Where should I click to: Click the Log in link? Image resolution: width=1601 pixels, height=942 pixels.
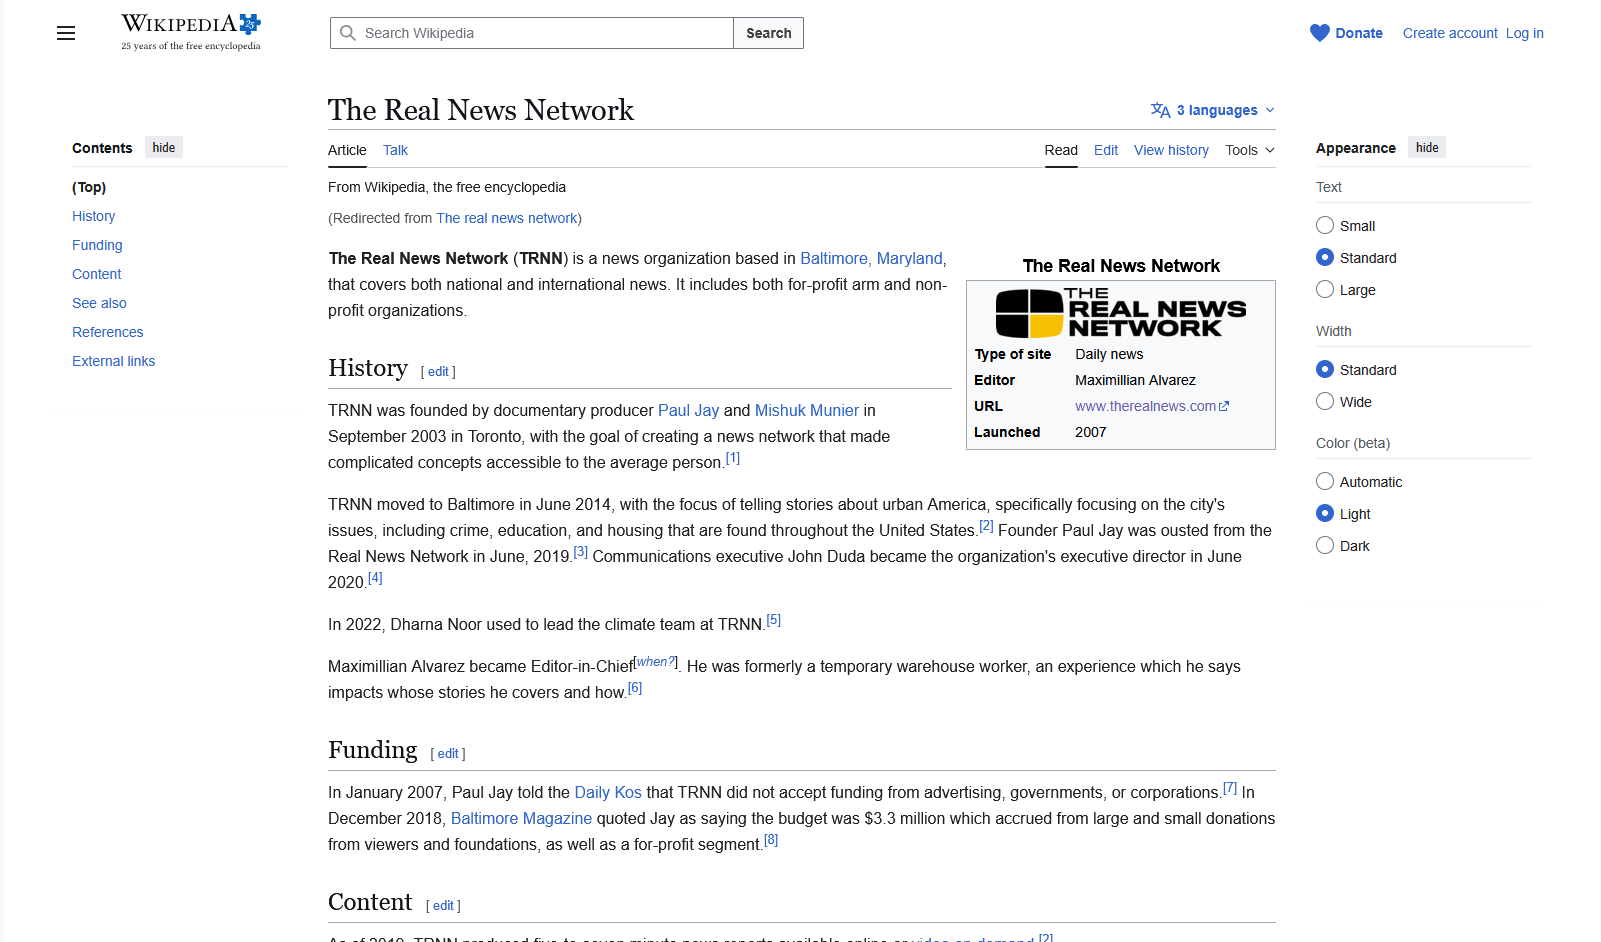(x=1525, y=33)
